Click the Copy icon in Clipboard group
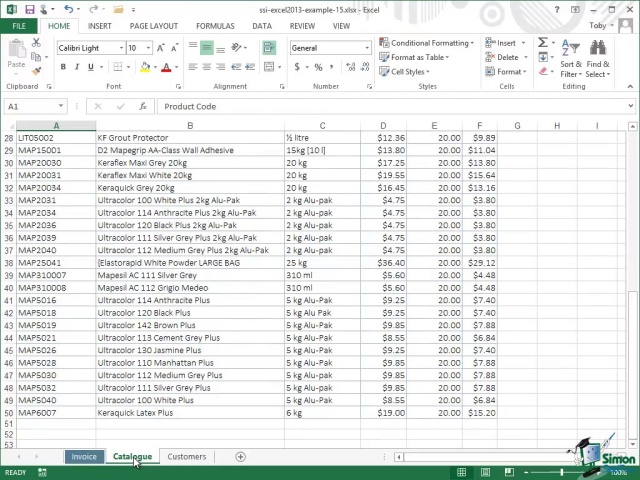Image resolution: width=640 pixels, height=480 pixels. (36, 57)
